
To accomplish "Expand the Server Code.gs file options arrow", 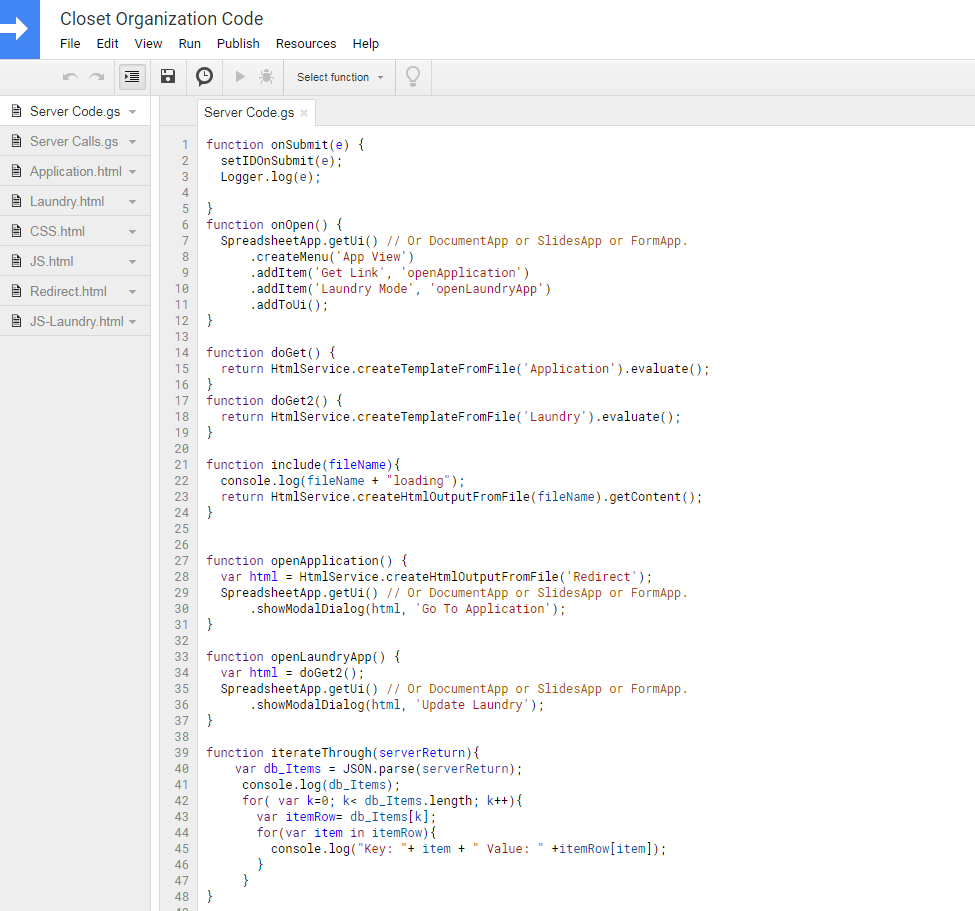I will tap(132, 112).
